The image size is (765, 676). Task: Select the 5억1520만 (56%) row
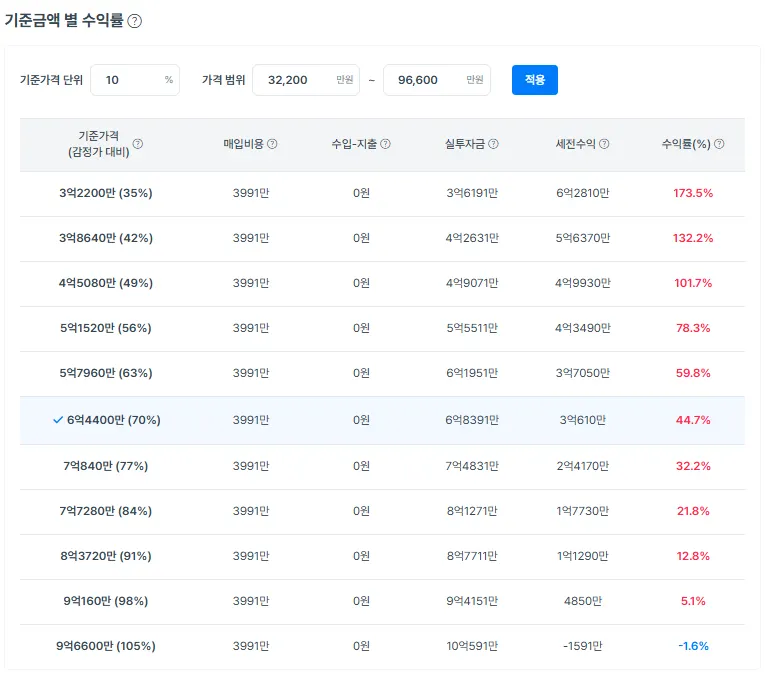[382, 328]
